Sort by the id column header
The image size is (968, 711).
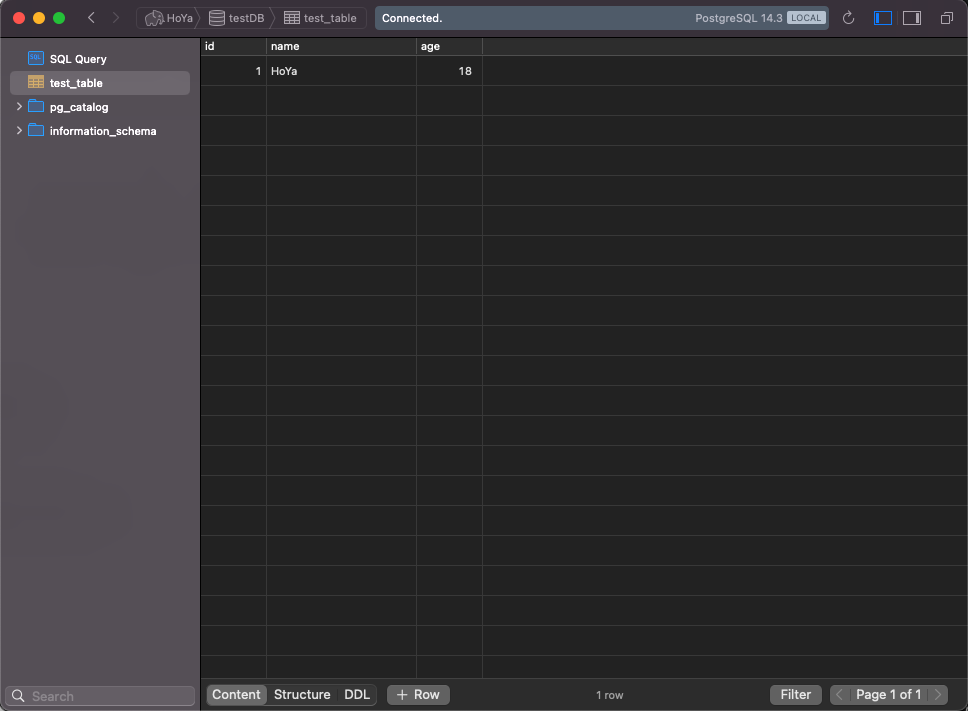pyautogui.click(x=233, y=46)
